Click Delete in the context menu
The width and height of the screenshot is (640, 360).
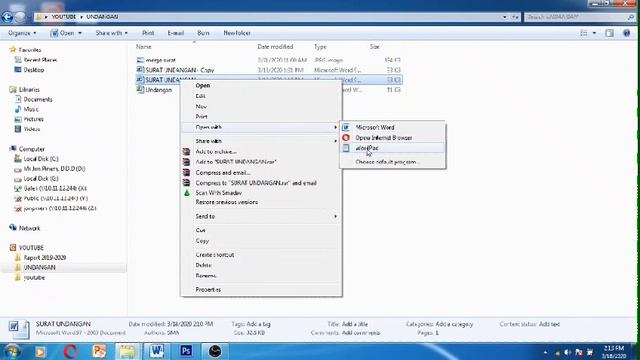click(261, 265)
